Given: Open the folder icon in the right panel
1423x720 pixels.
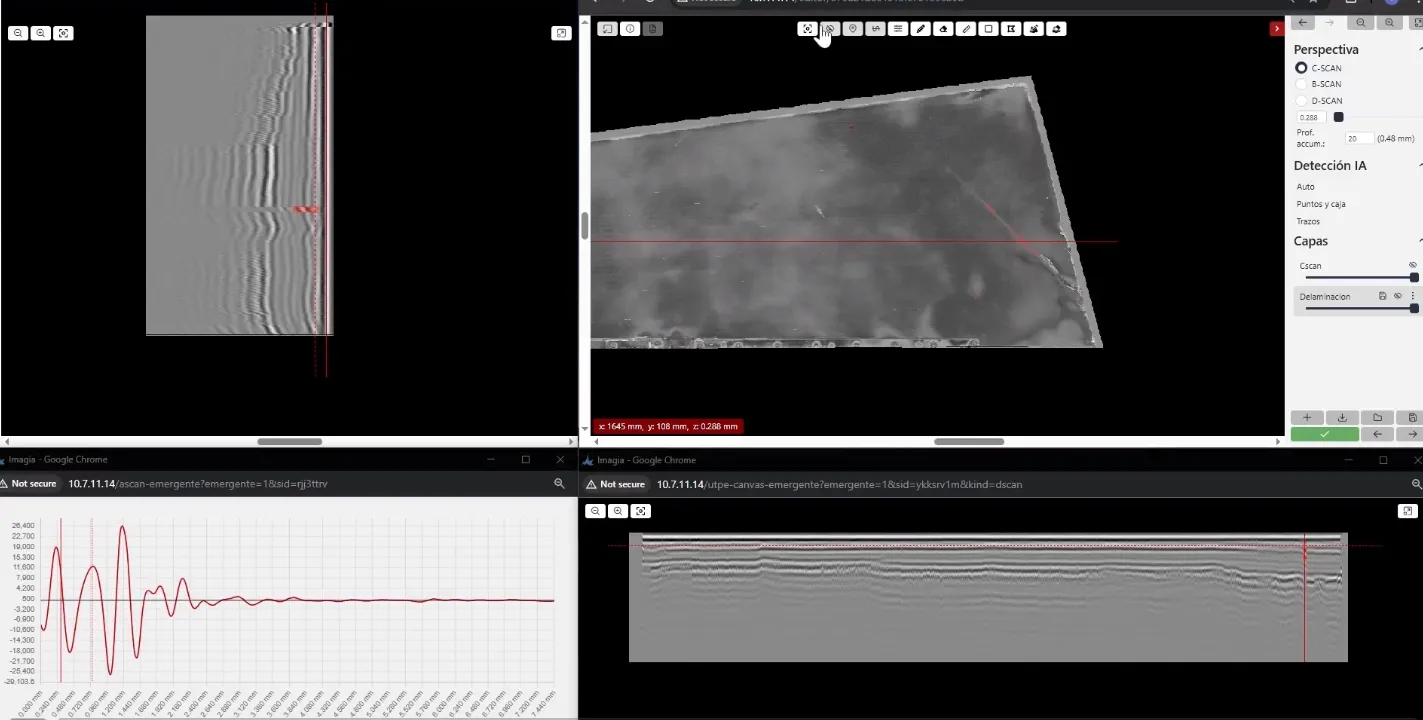Looking at the screenshot, I should [1377, 418].
